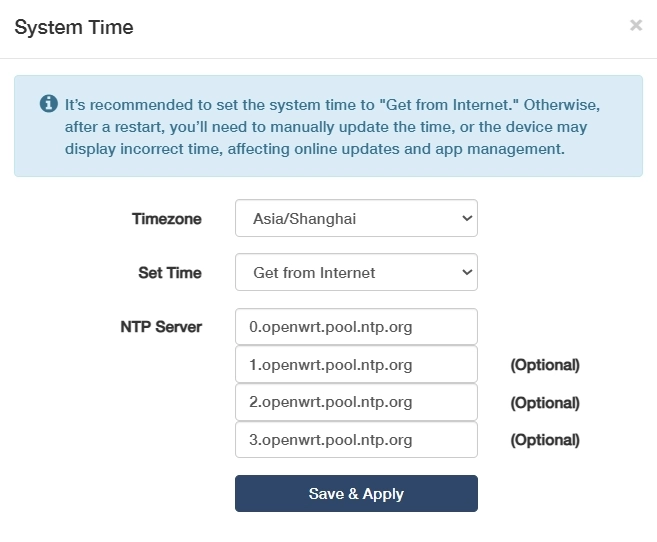Viewport: 657px width, 542px height.
Task: Click the Timezone dropdown chevron arrow
Action: pyautogui.click(x=467, y=218)
